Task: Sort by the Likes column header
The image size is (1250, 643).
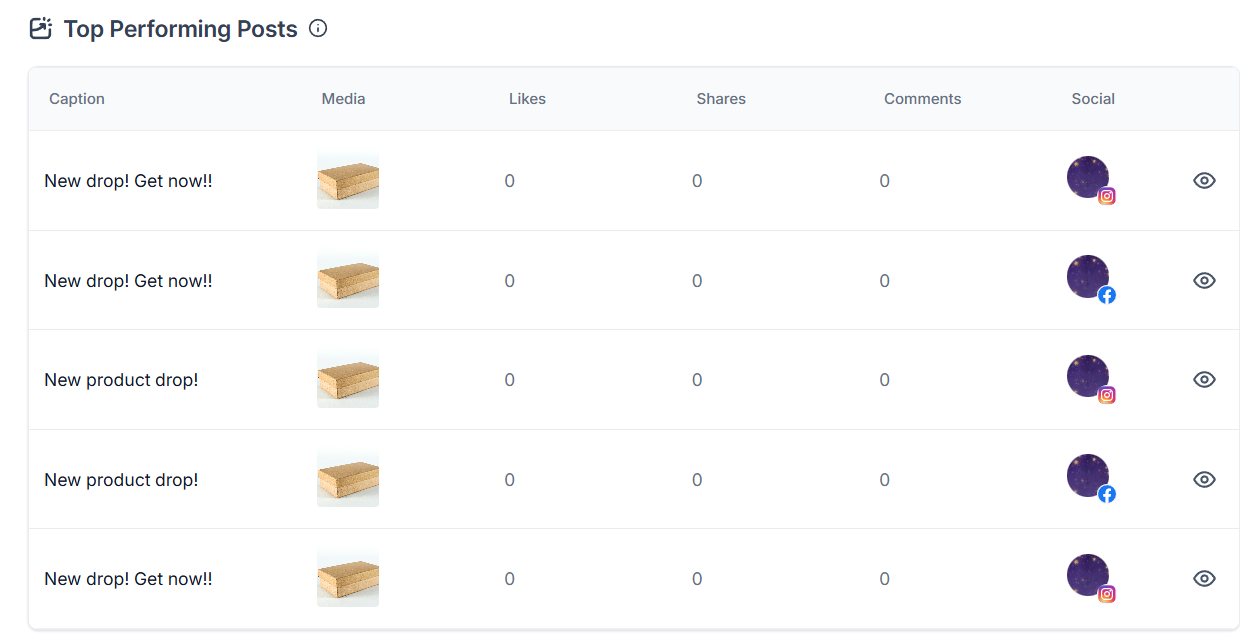Action: click(527, 99)
